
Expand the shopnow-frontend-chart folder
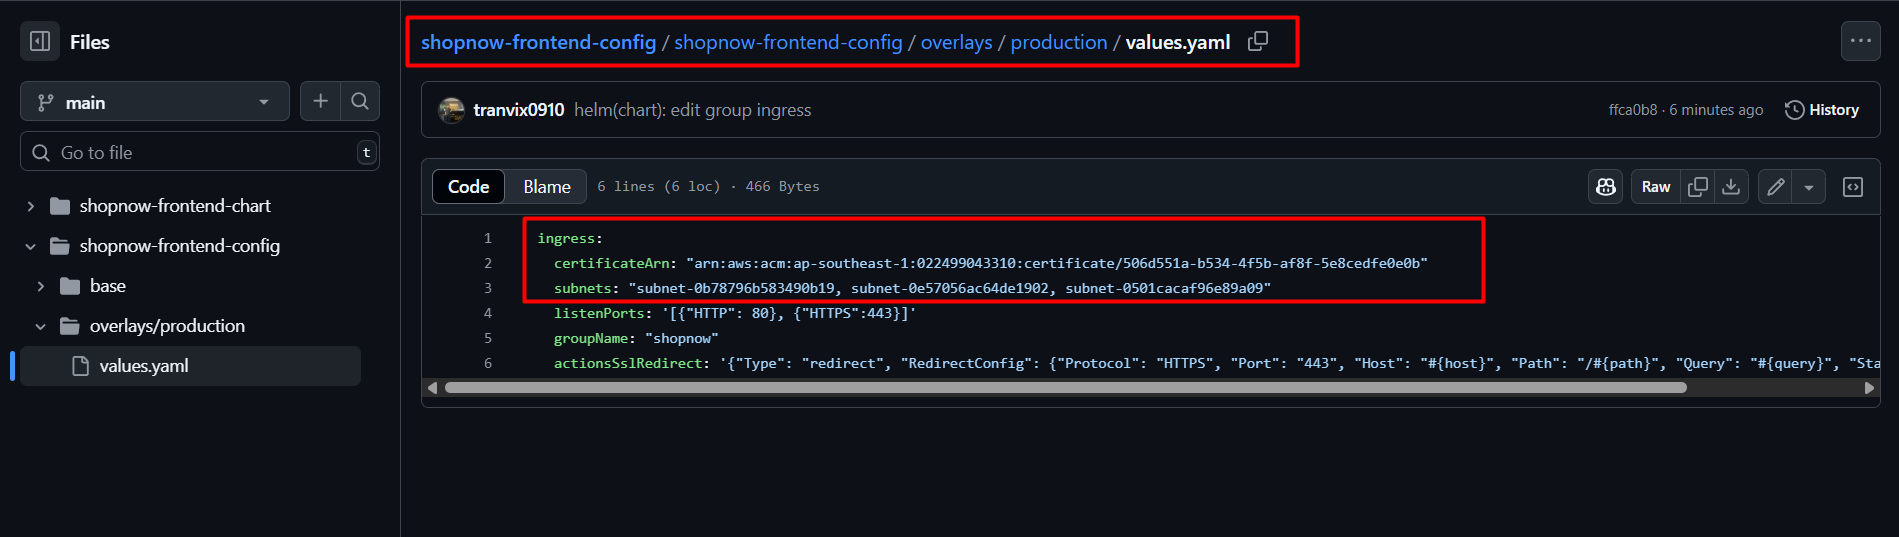(31, 206)
